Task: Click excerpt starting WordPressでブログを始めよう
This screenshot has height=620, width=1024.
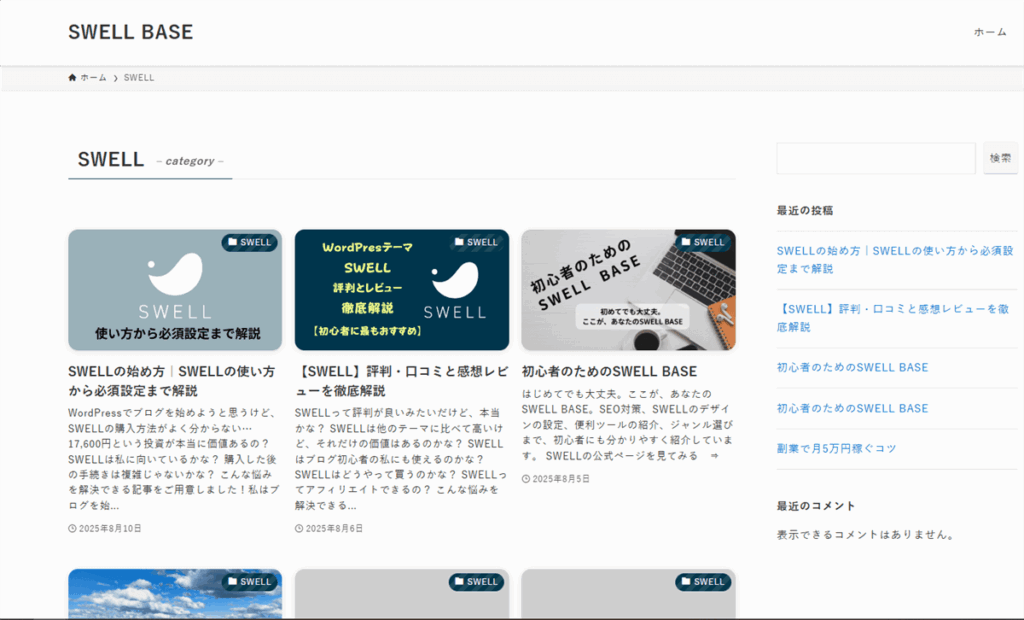Action: (x=174, y=459)
